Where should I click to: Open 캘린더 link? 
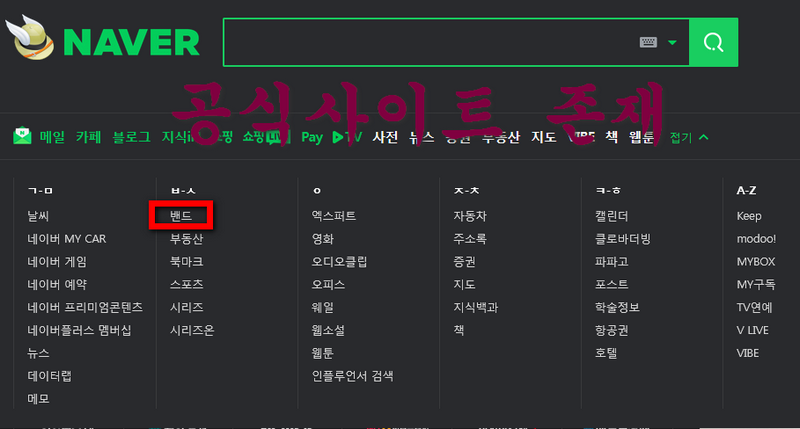[612, 216]
